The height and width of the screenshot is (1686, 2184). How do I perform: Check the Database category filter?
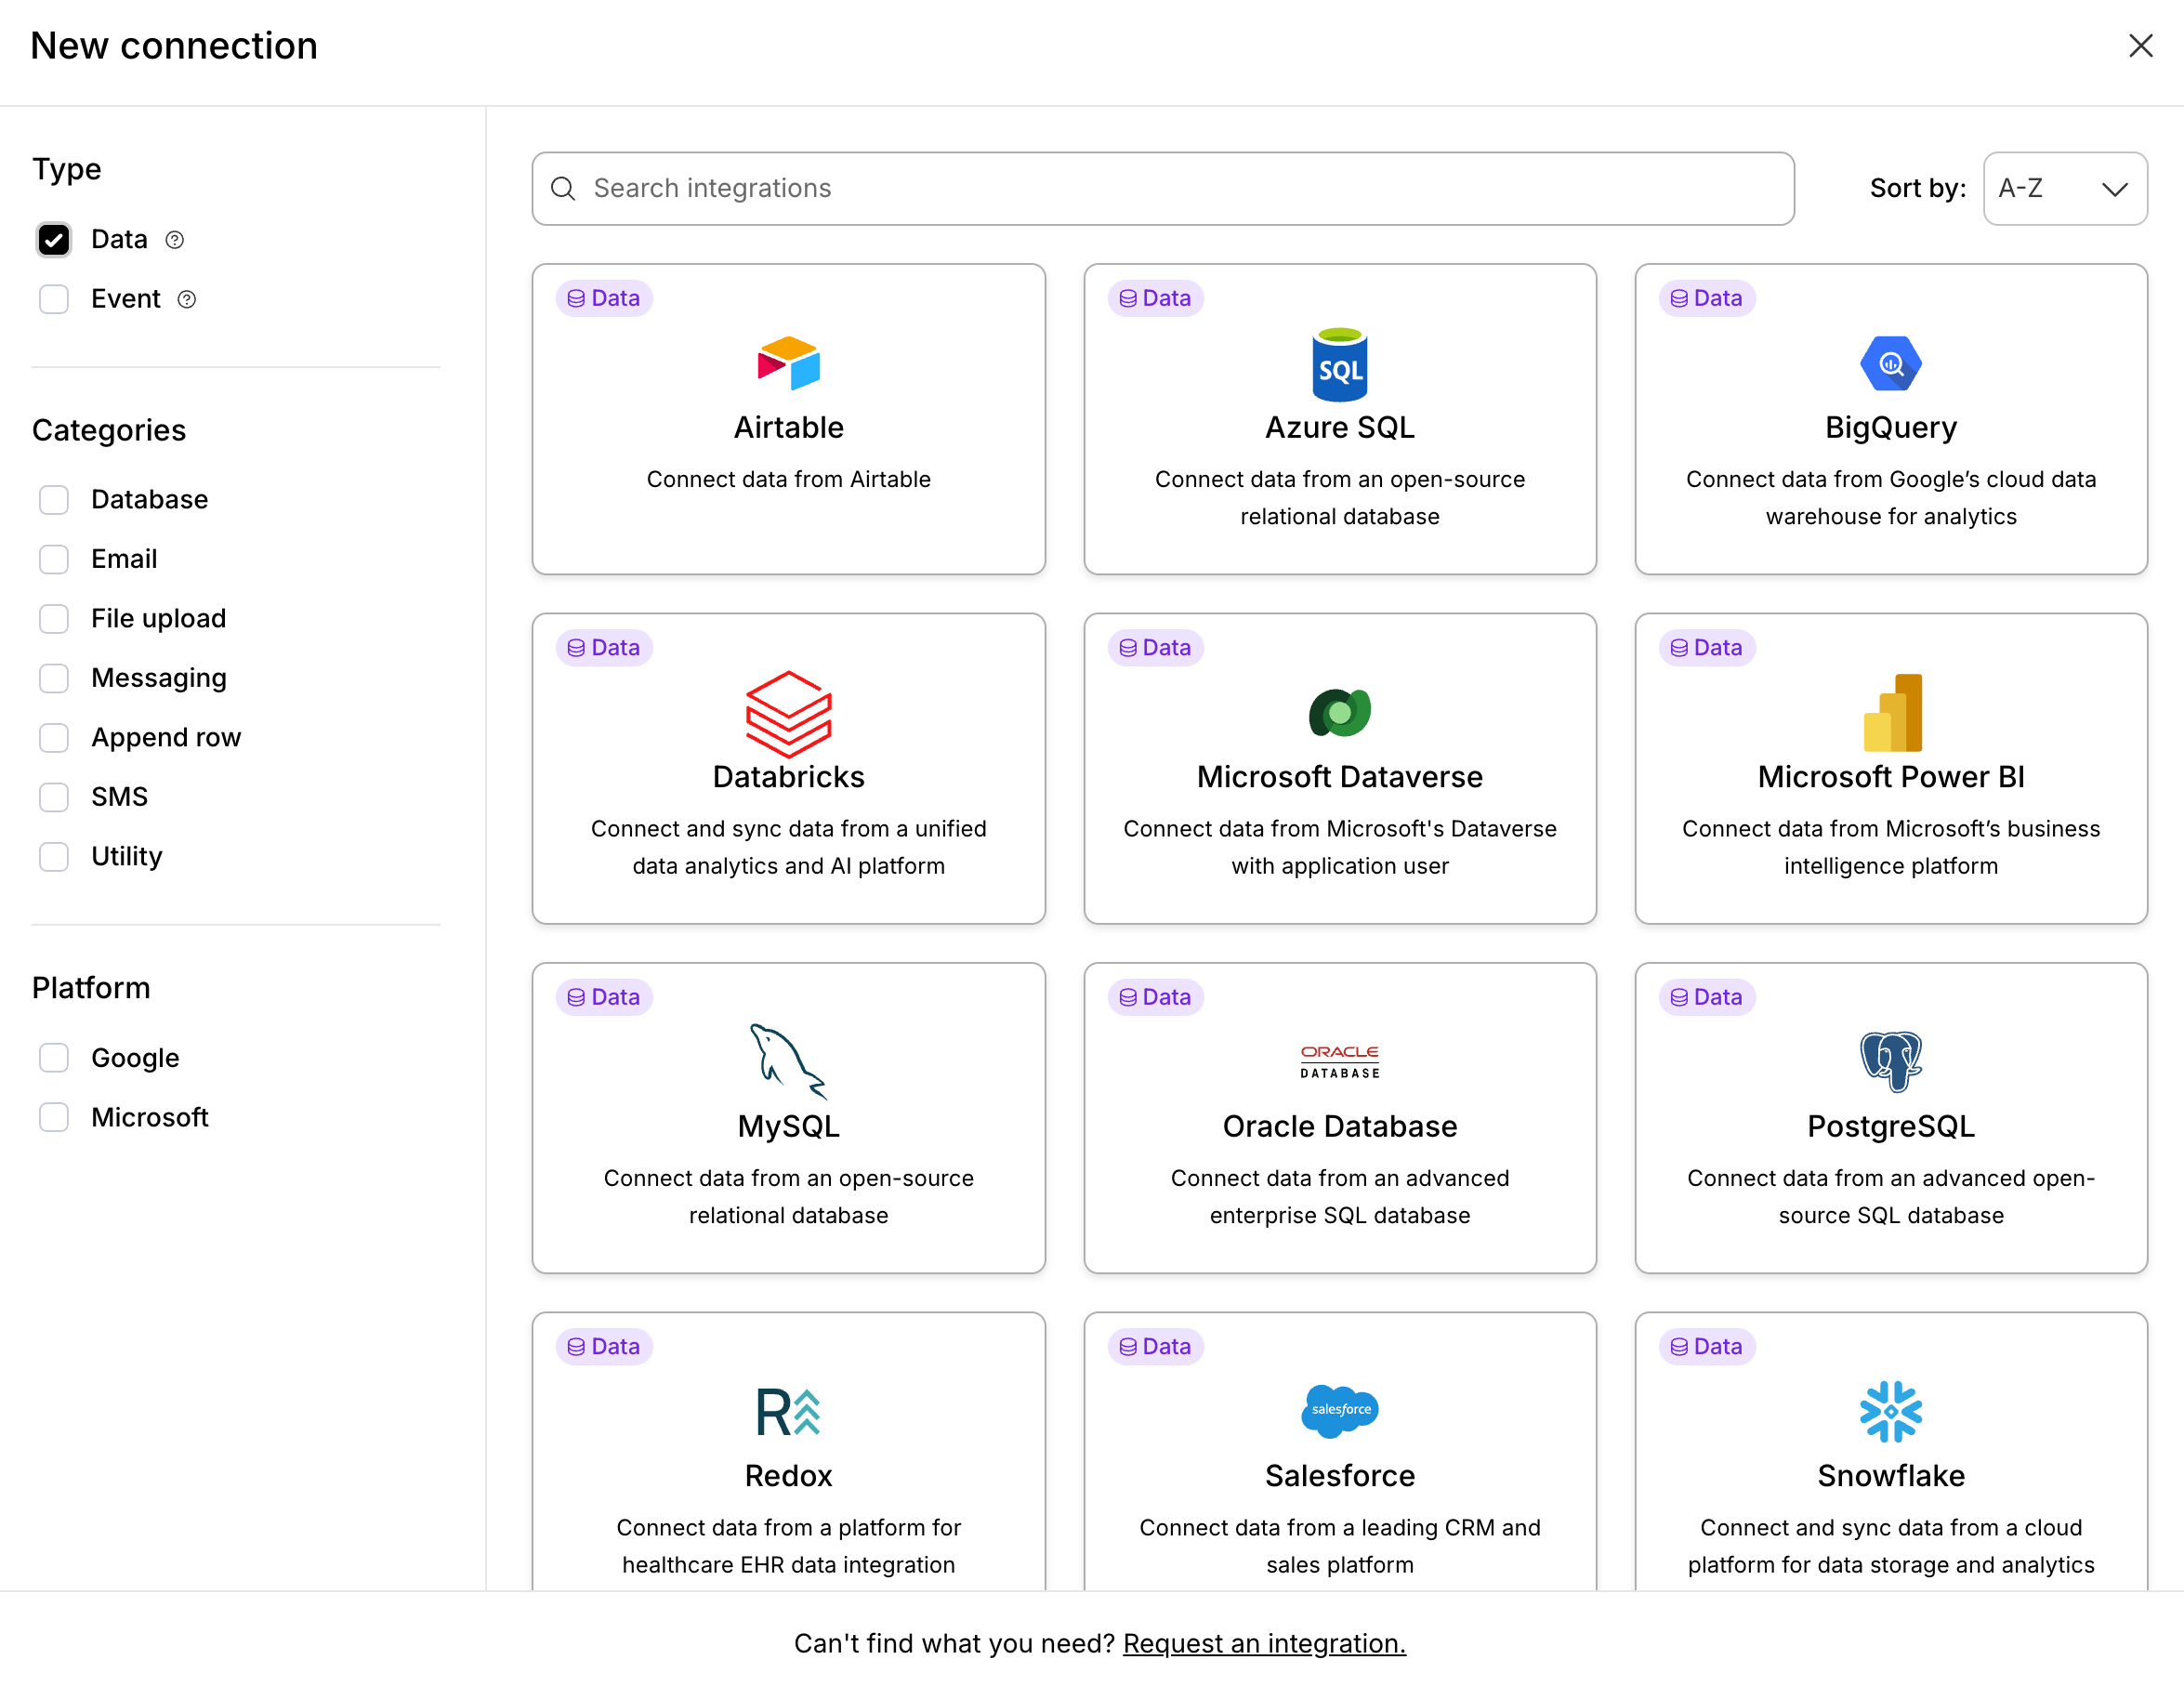[x=54, y=499]
